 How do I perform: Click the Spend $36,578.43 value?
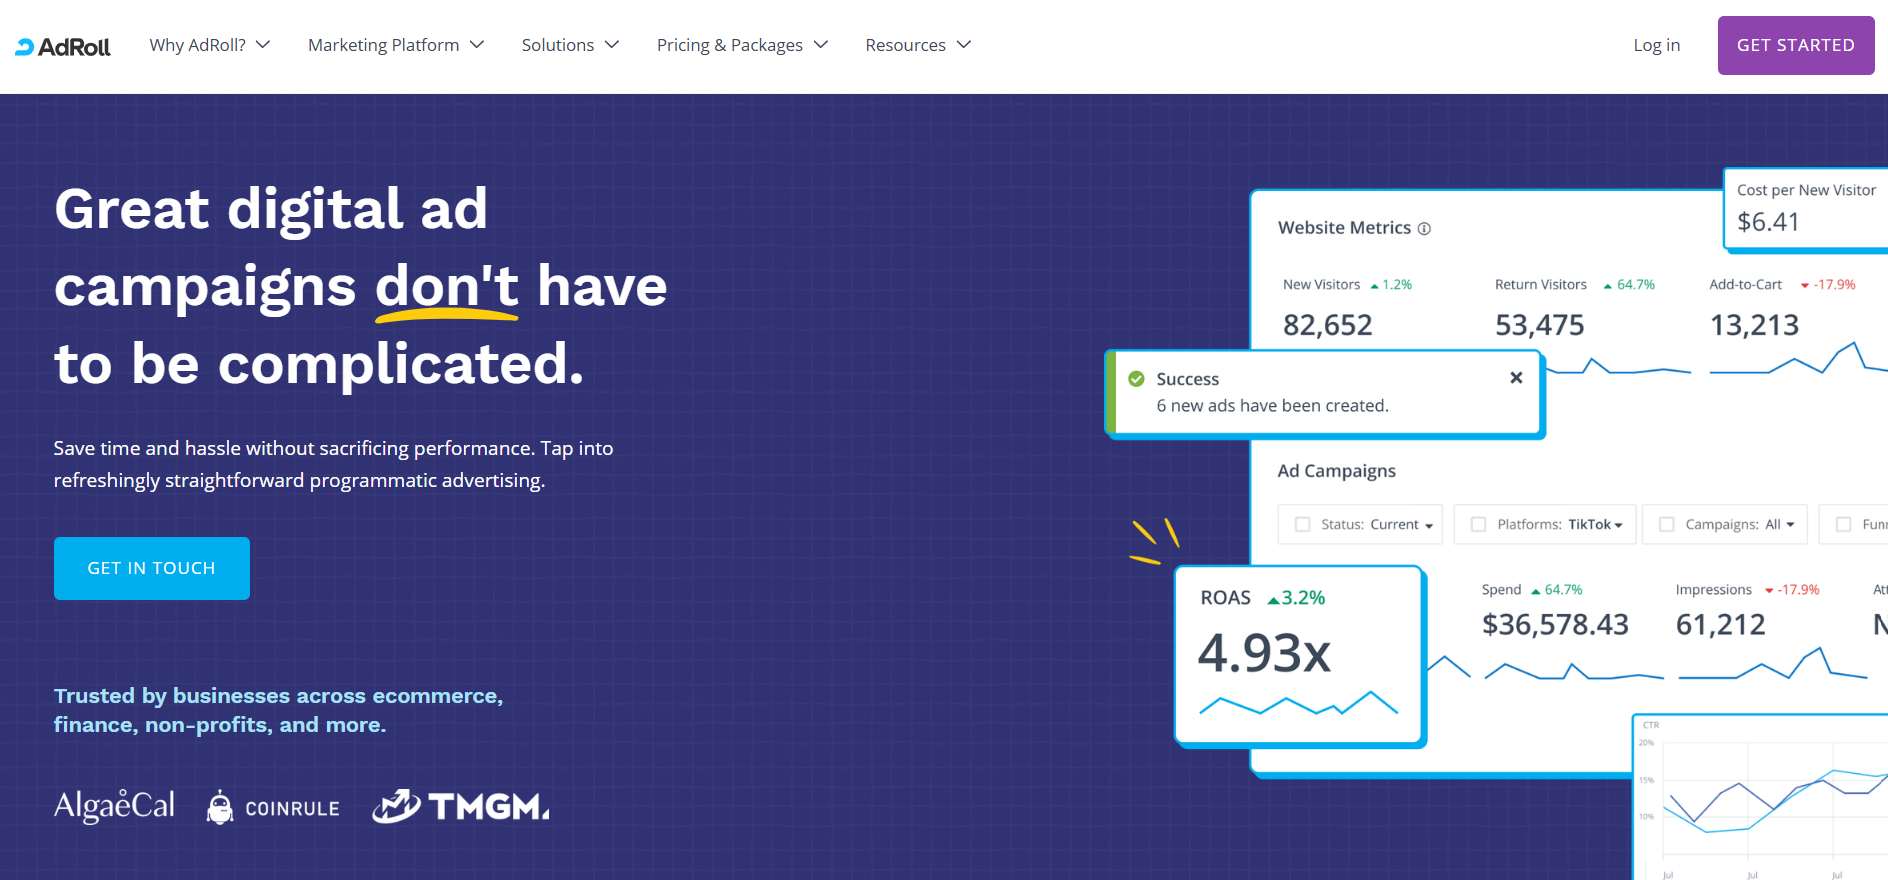tap(1555, 625)
